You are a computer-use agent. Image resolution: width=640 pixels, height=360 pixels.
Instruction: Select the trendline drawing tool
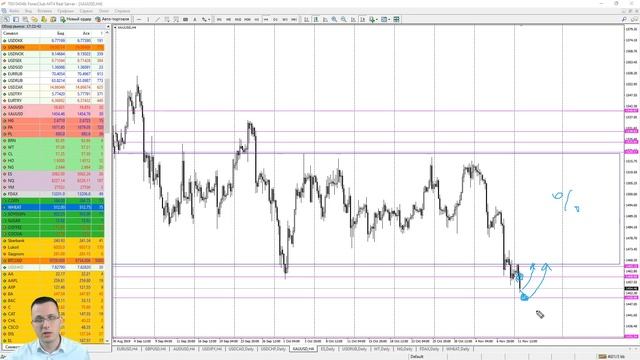(158, 19)
